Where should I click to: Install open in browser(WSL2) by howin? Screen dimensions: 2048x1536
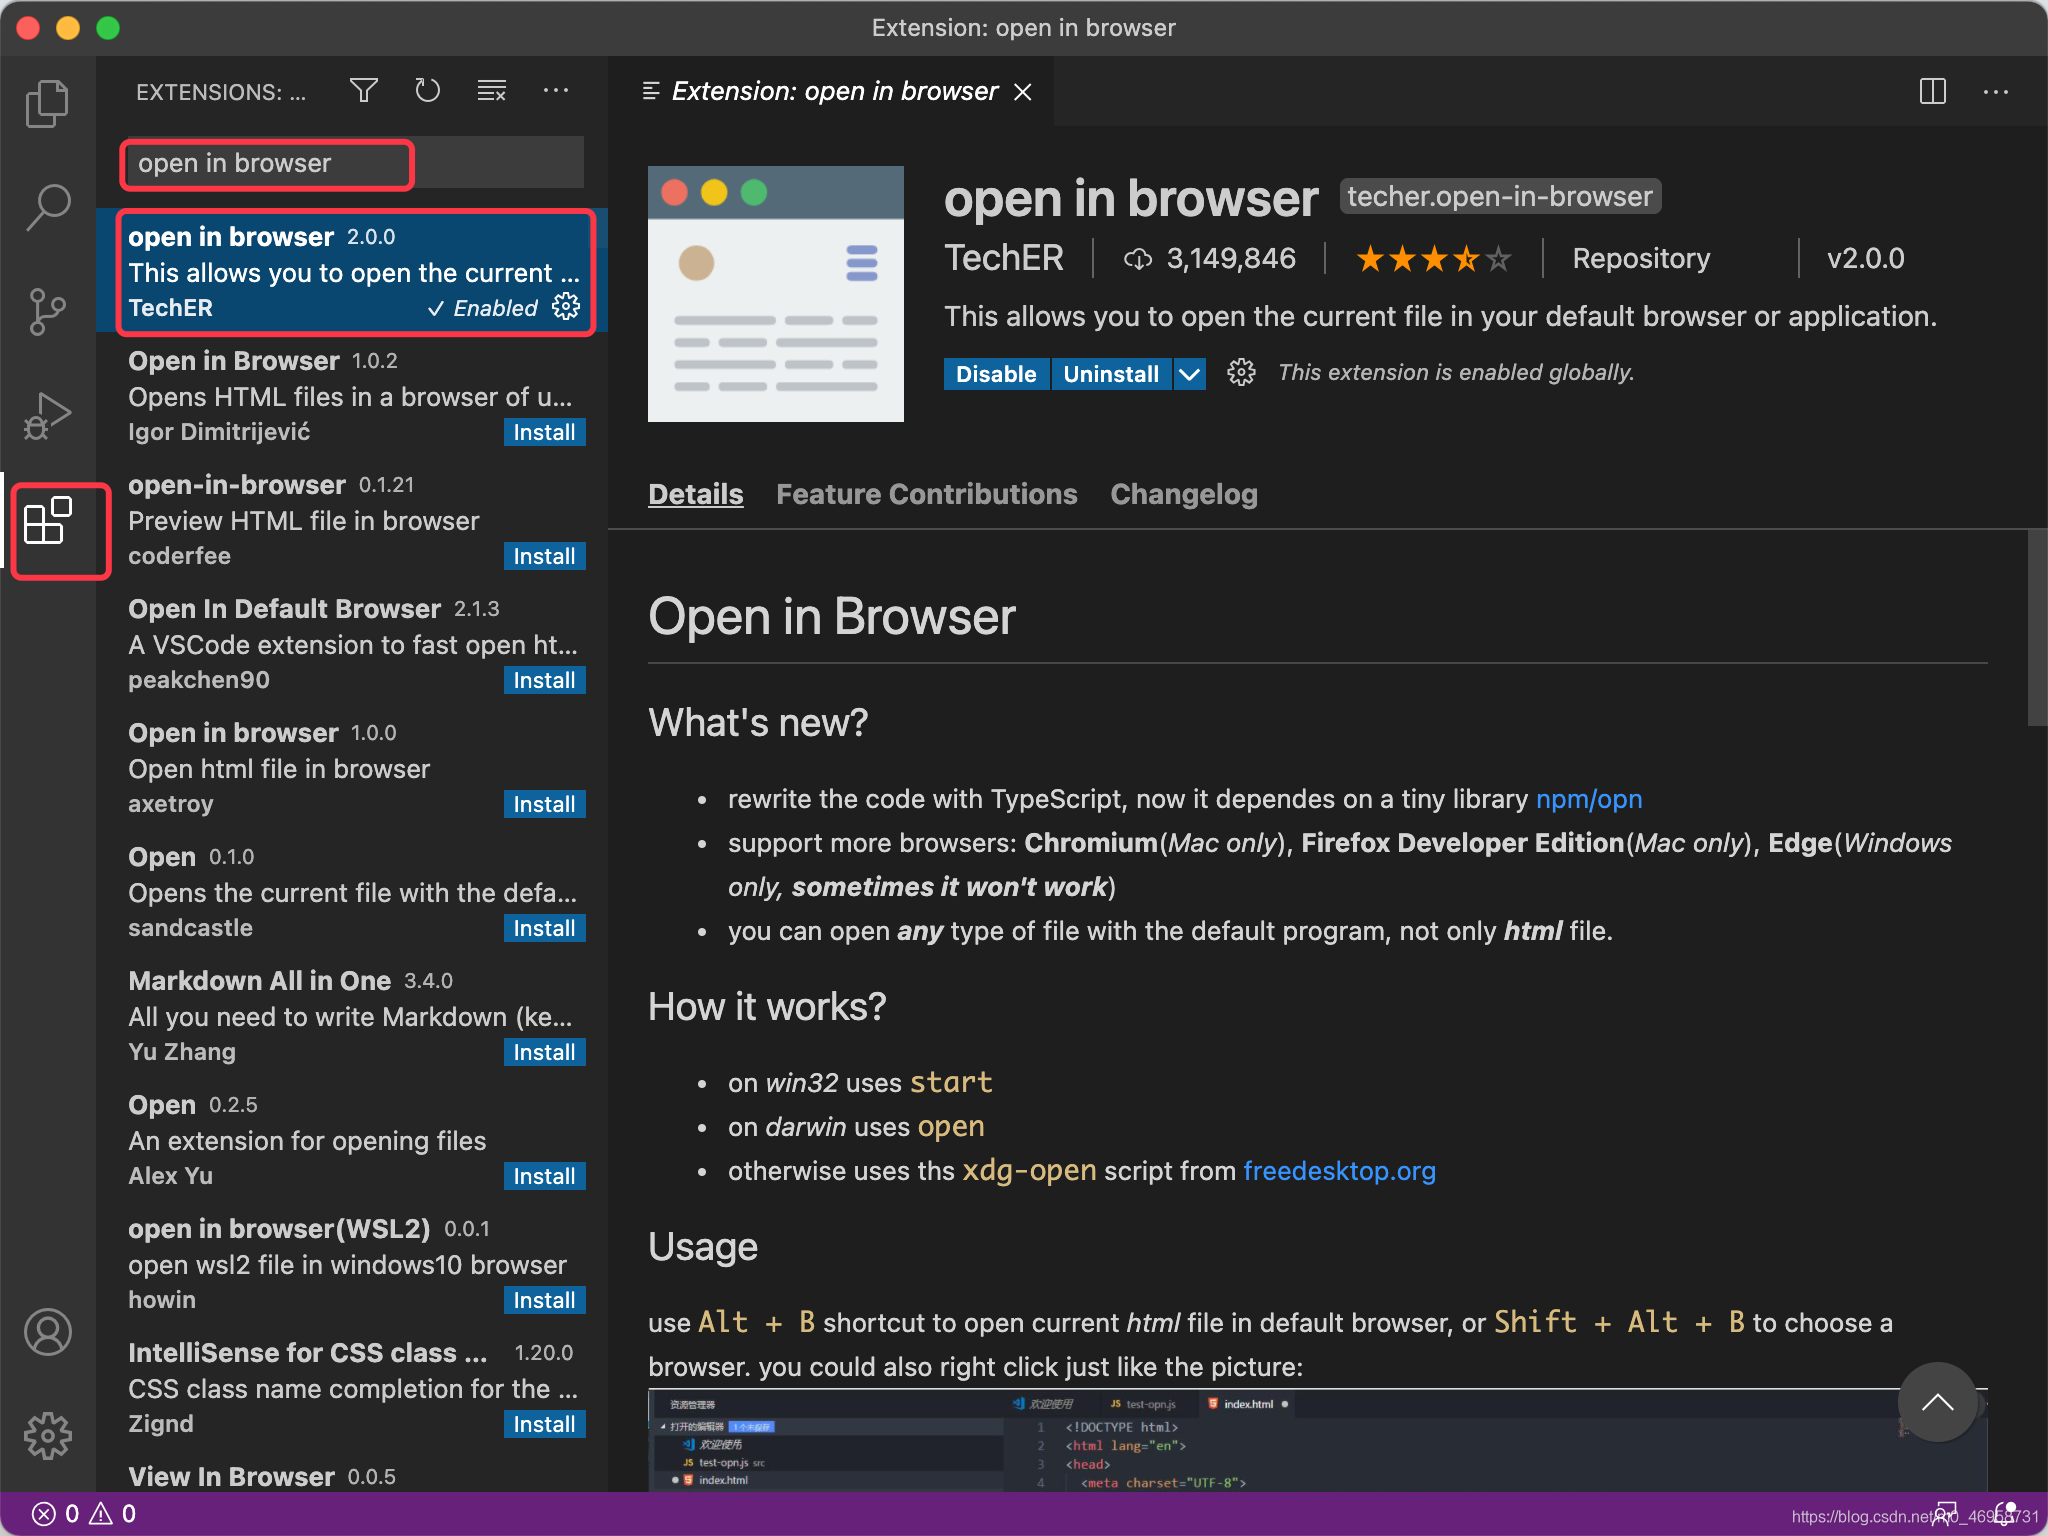click(544, 1300)
